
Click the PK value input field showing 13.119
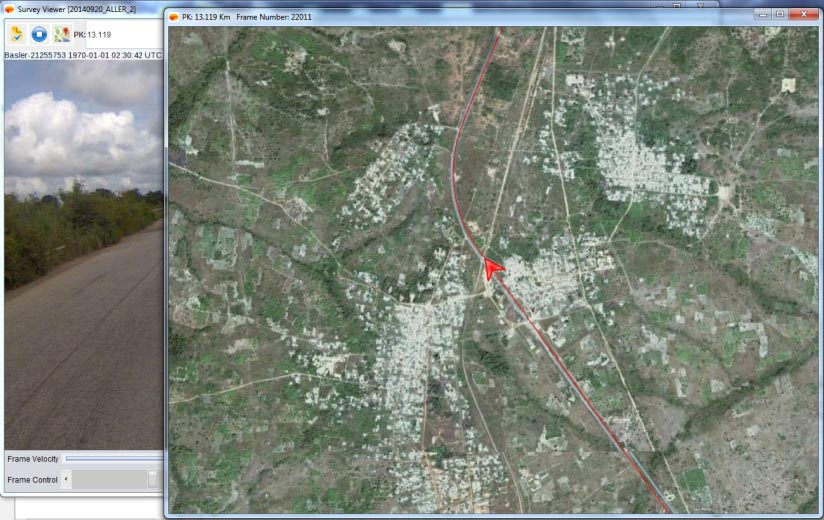[x=125, y=35]
